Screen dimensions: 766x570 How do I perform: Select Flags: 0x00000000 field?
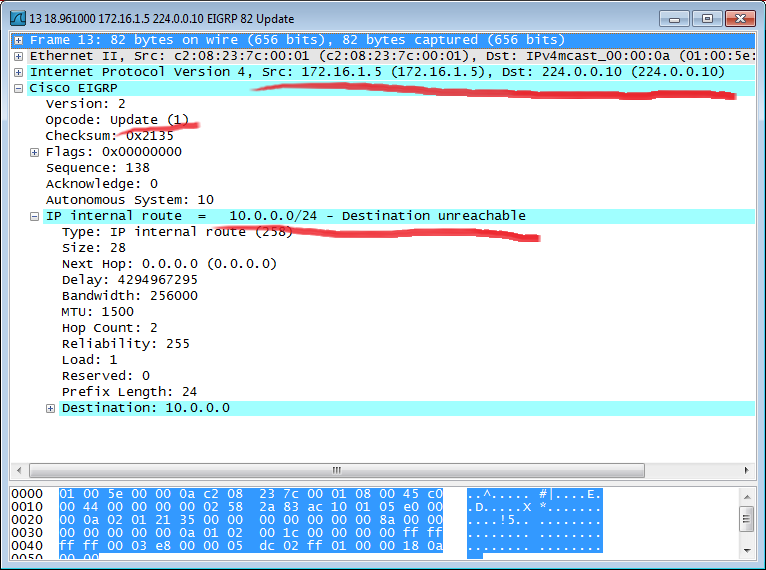click(x=113, y=152)
